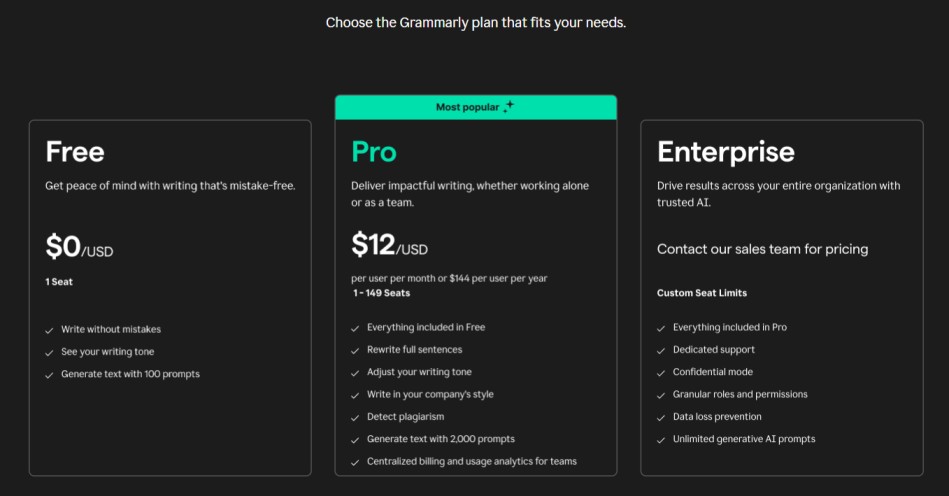The width and height of the screenshot is (949, 496).
Task: Click the $0/USD Free price
Action: tap(79, 247)
